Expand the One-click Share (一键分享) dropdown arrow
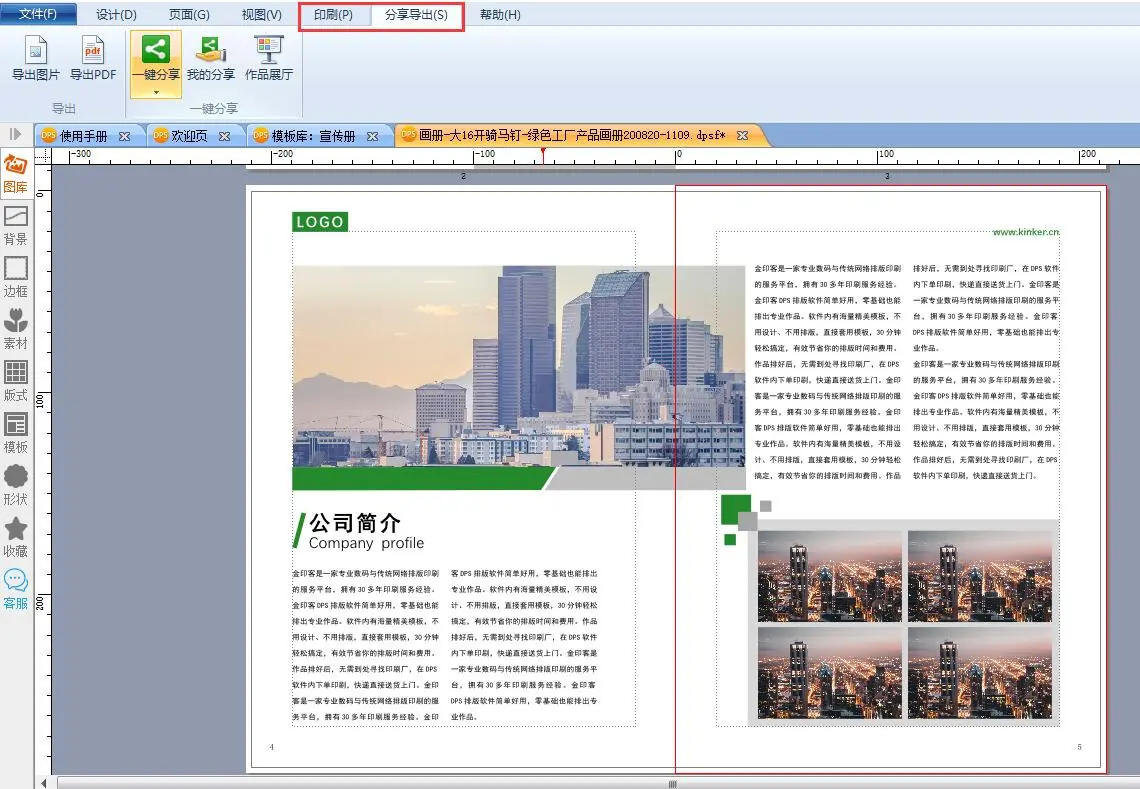1140x789 pixels. coord(155,91)
